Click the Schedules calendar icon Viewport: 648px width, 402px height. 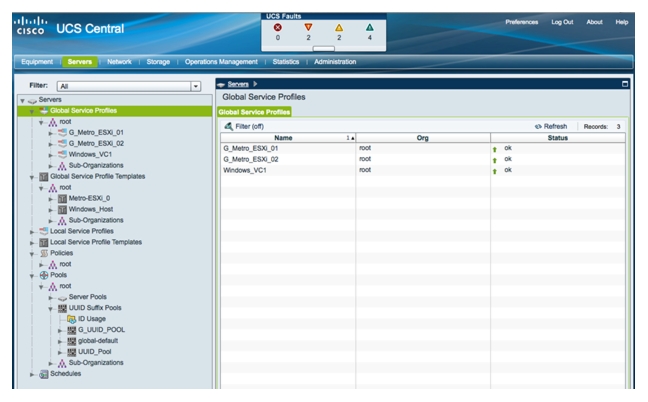tap(44, 374)
